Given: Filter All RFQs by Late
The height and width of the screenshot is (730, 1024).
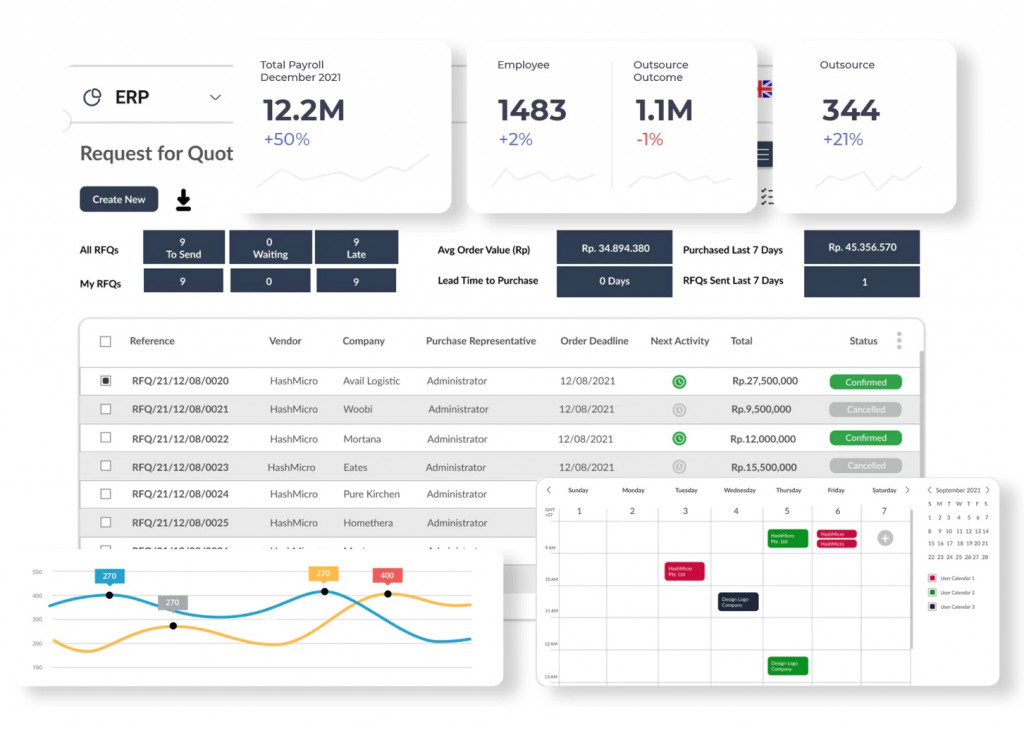Looking at the screenshot, I should coord(356,248).
